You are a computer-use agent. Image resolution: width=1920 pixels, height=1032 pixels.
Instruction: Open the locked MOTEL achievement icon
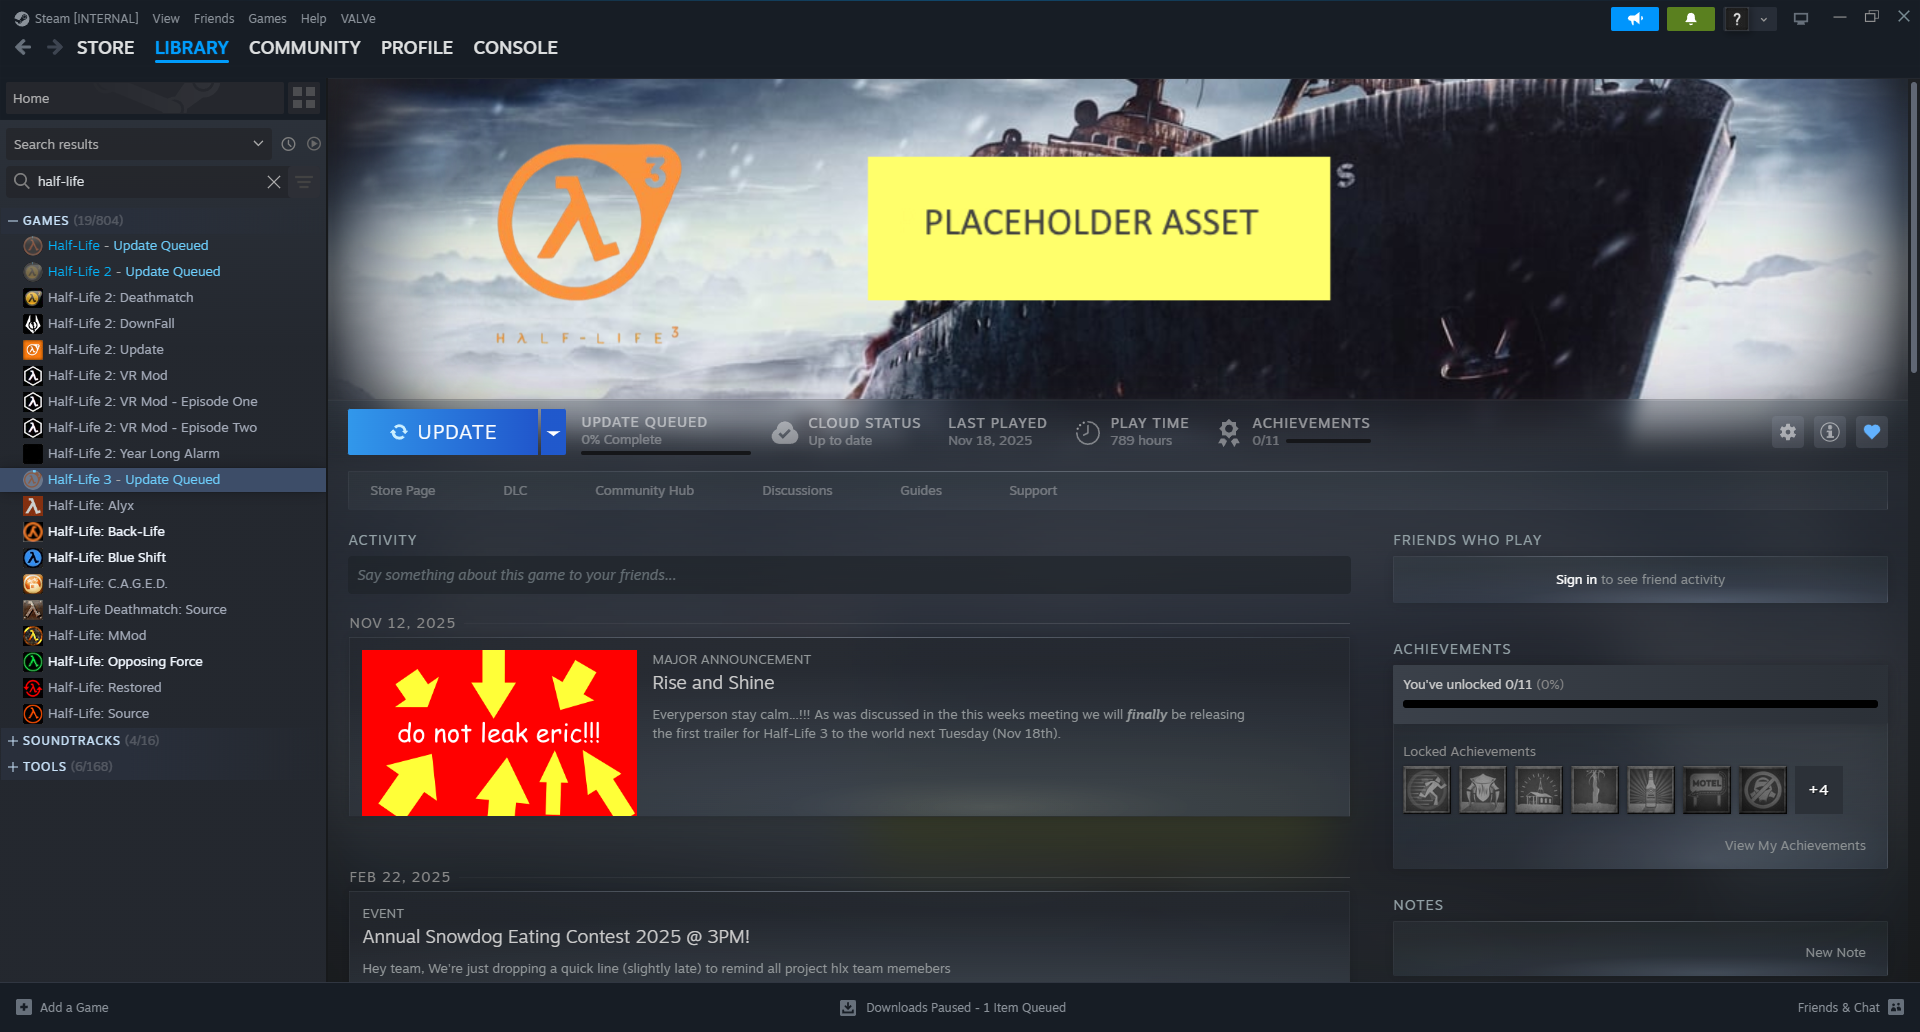(1707, 790)
